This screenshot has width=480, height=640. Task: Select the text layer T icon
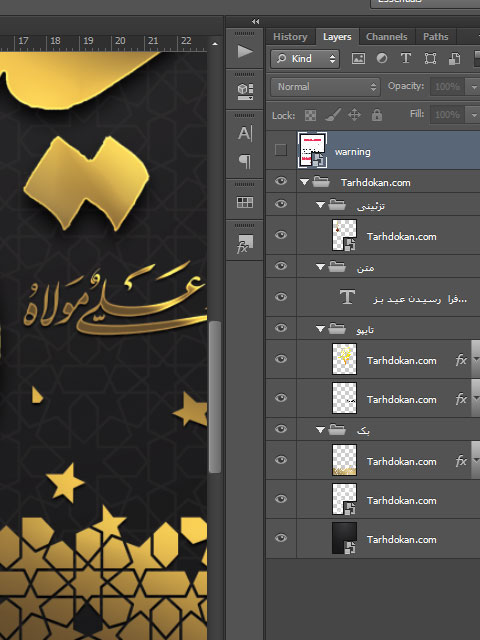pos(347,297)
